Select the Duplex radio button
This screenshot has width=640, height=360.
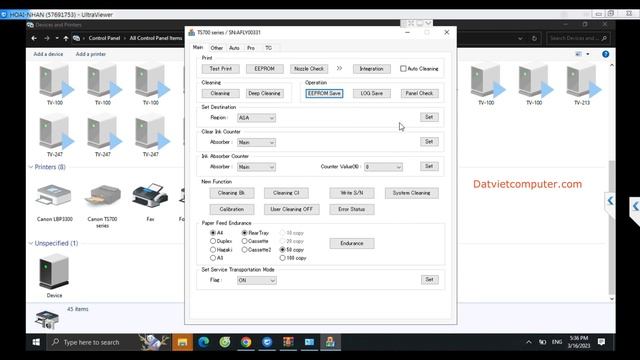pos(213,241)
